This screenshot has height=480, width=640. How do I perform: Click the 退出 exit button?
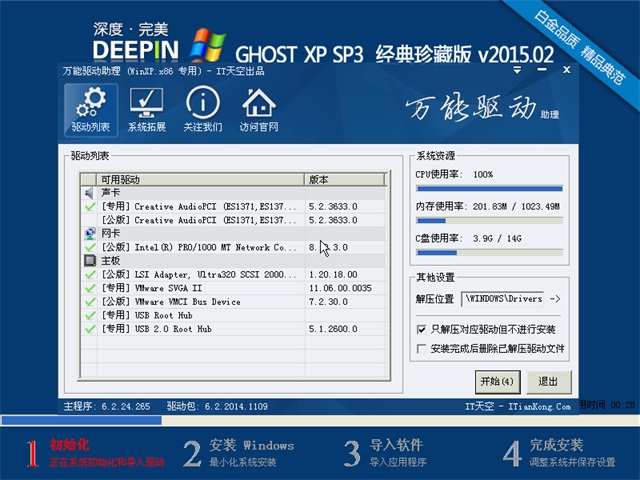(x=548, y=381)
